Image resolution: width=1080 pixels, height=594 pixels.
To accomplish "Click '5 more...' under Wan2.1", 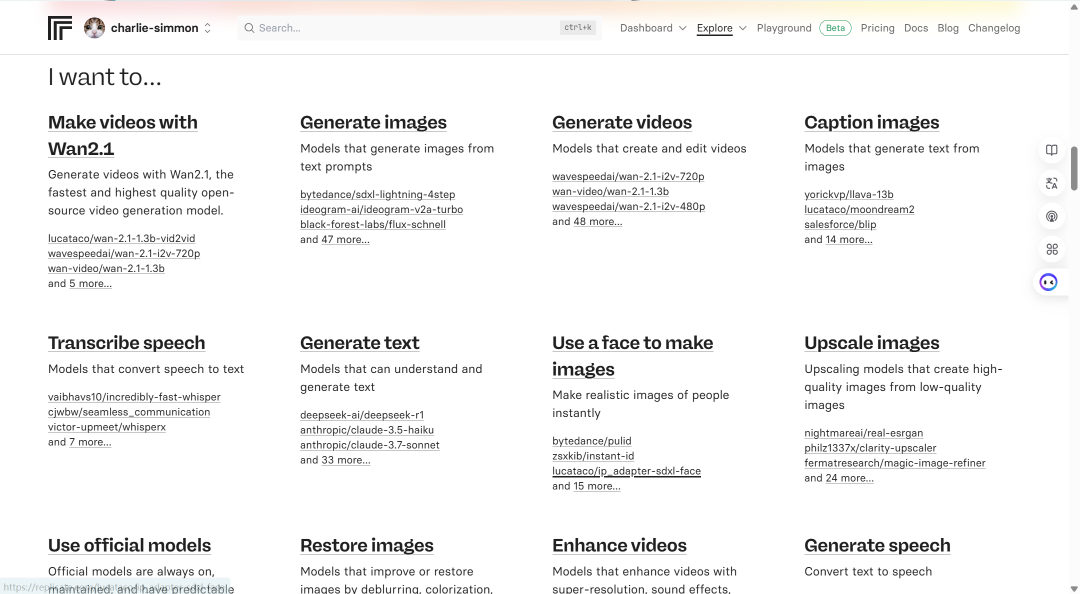I will (x=90, y=284).
